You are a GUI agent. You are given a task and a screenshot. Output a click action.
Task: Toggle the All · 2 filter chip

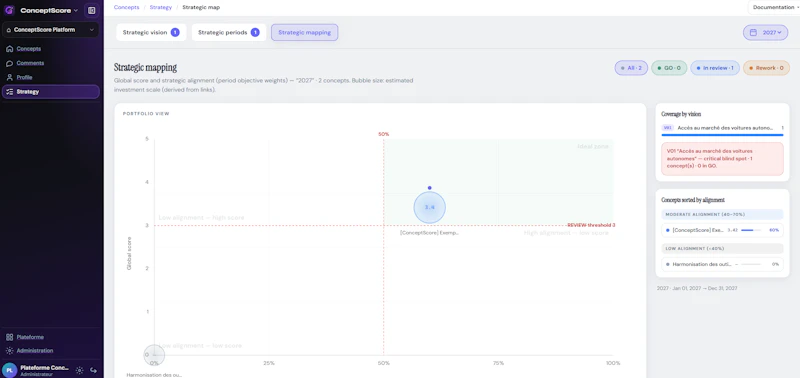631,68
